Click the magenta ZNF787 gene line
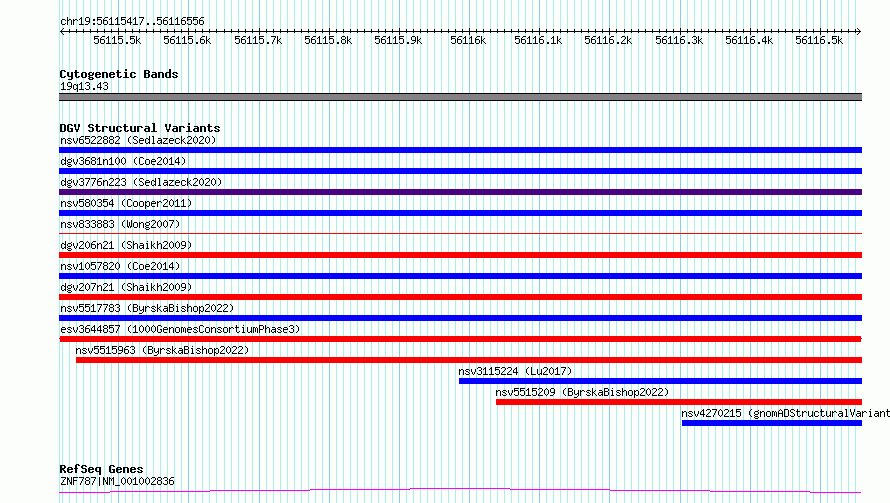 [460, 491]
